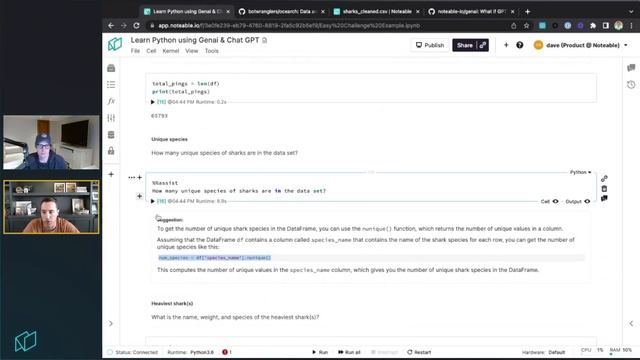Open browser extensions puzzle icon
Viewport: 640px width, 360px height.
point(593,26)
